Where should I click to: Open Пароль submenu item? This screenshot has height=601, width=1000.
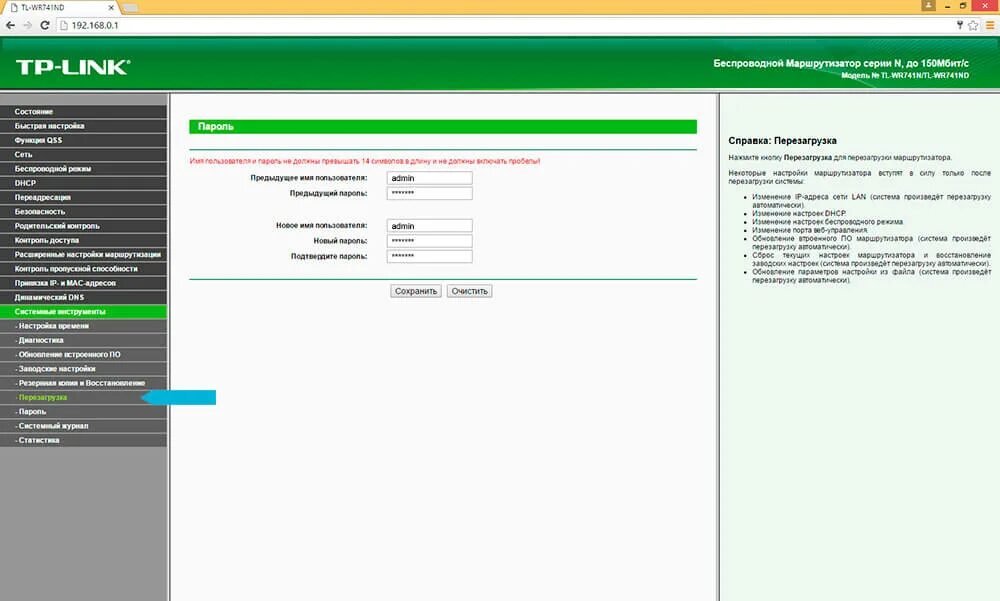tap(84, 412)
